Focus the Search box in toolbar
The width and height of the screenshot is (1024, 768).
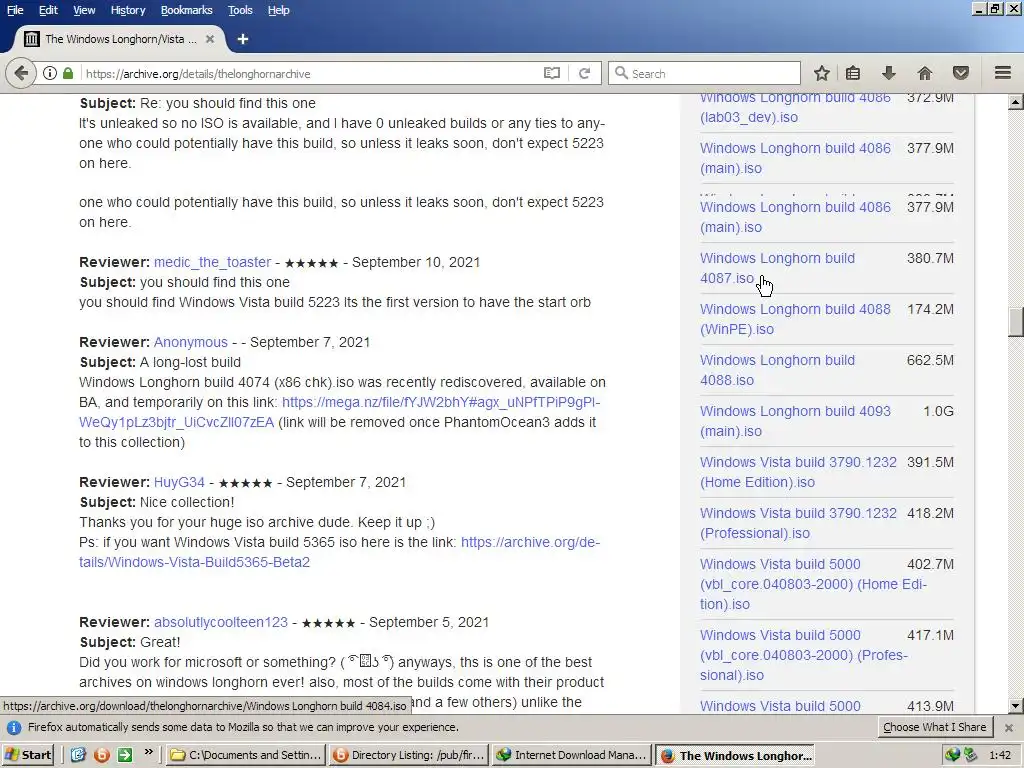(x=704, y=73)
